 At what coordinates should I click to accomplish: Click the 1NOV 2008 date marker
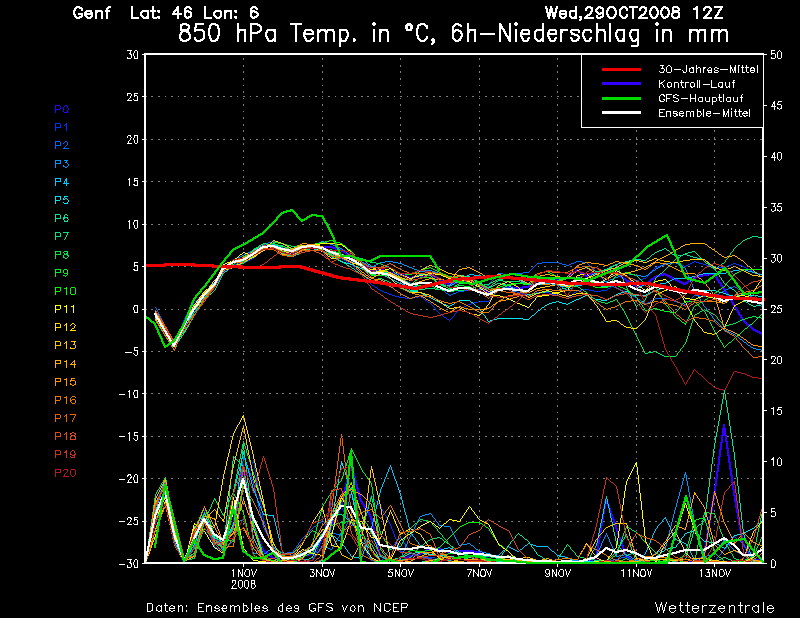click(x=243, y=579)
